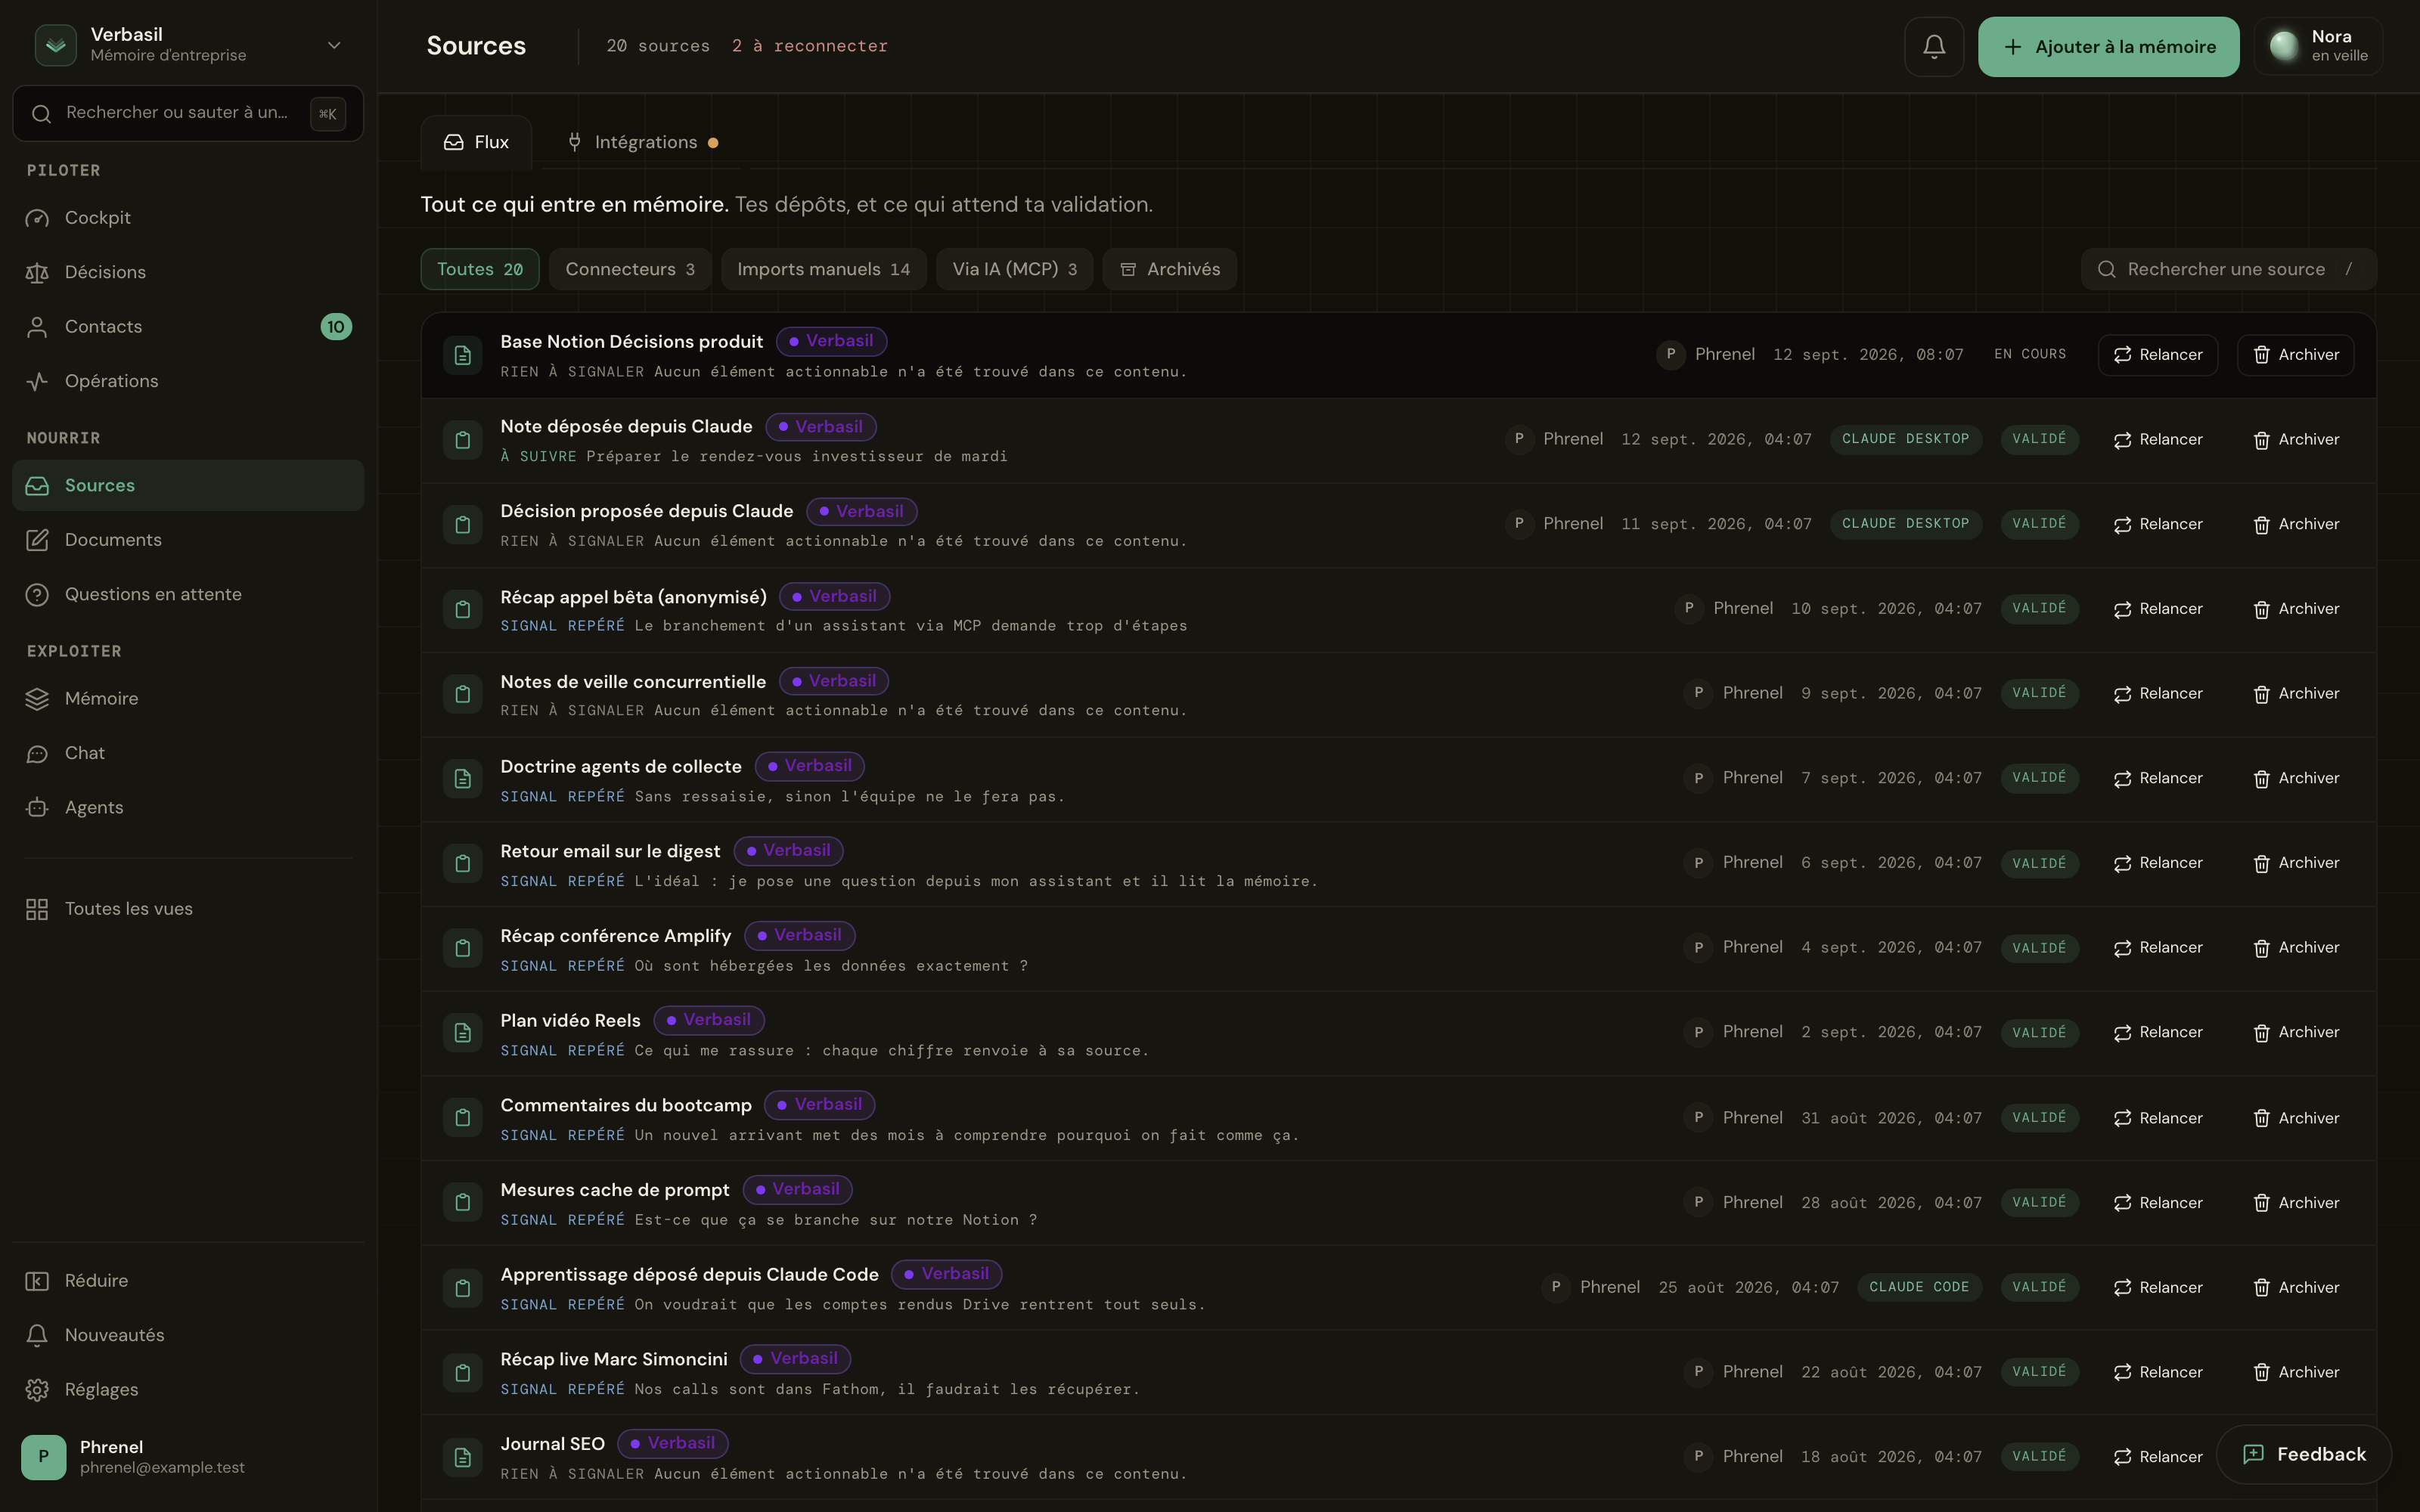The image size is (2420, 1512).
Task: Open the Agents section
Action: coord(188,807)
